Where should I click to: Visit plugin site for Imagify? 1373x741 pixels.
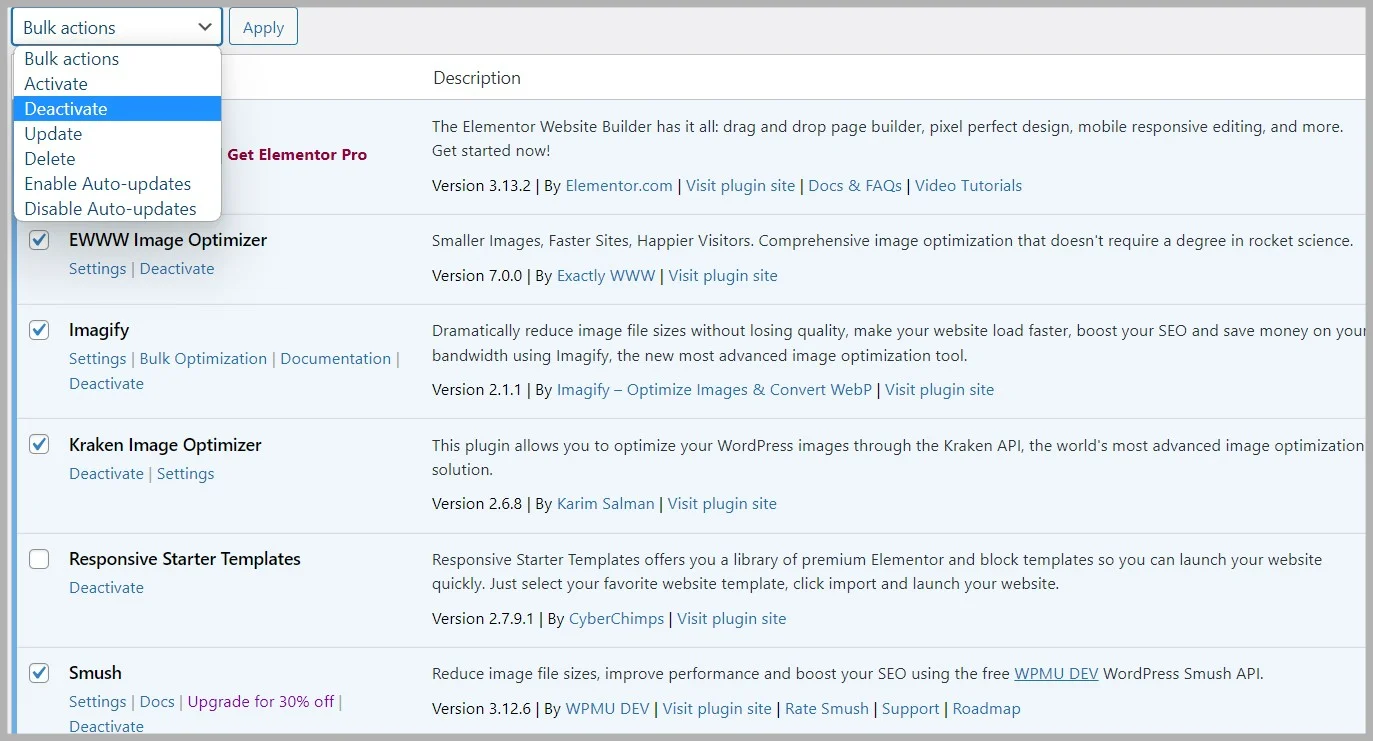[x=939, y=390]
